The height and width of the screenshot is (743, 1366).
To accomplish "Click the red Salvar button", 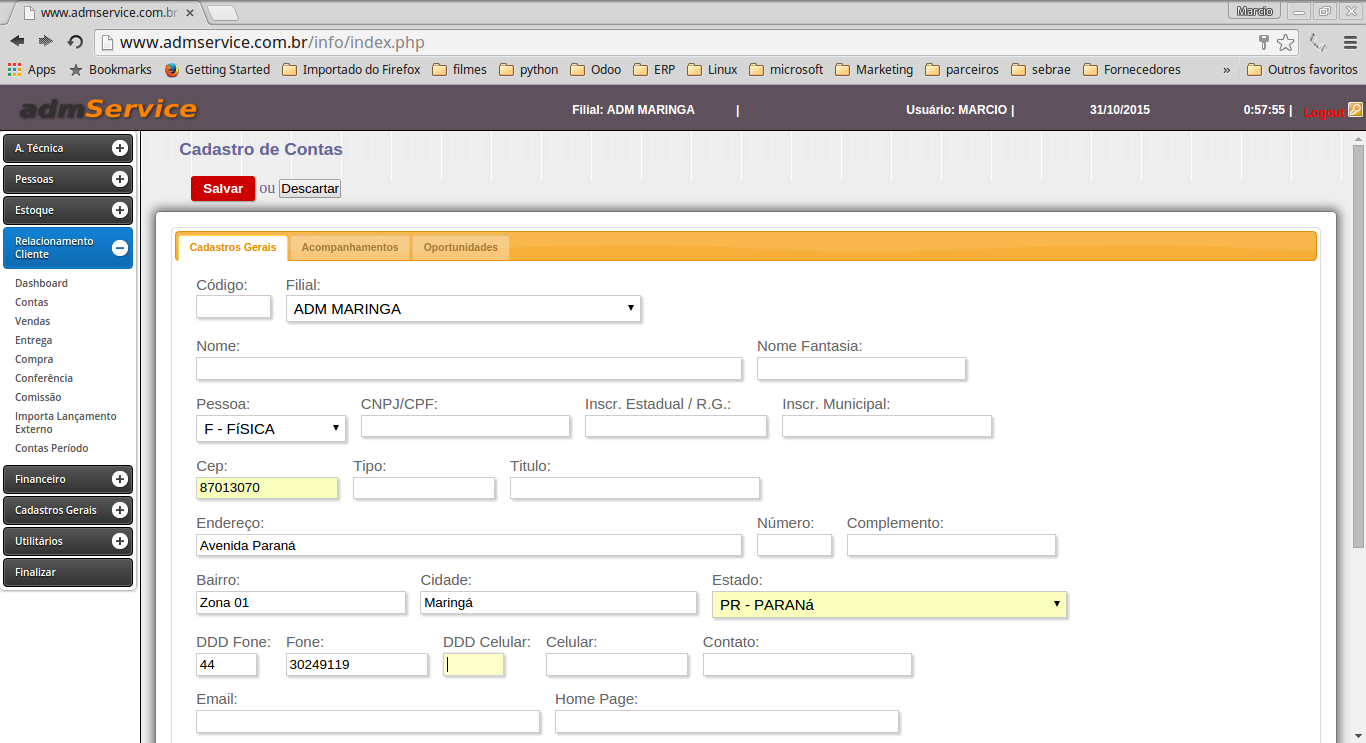I will click(x=223, y=188).
